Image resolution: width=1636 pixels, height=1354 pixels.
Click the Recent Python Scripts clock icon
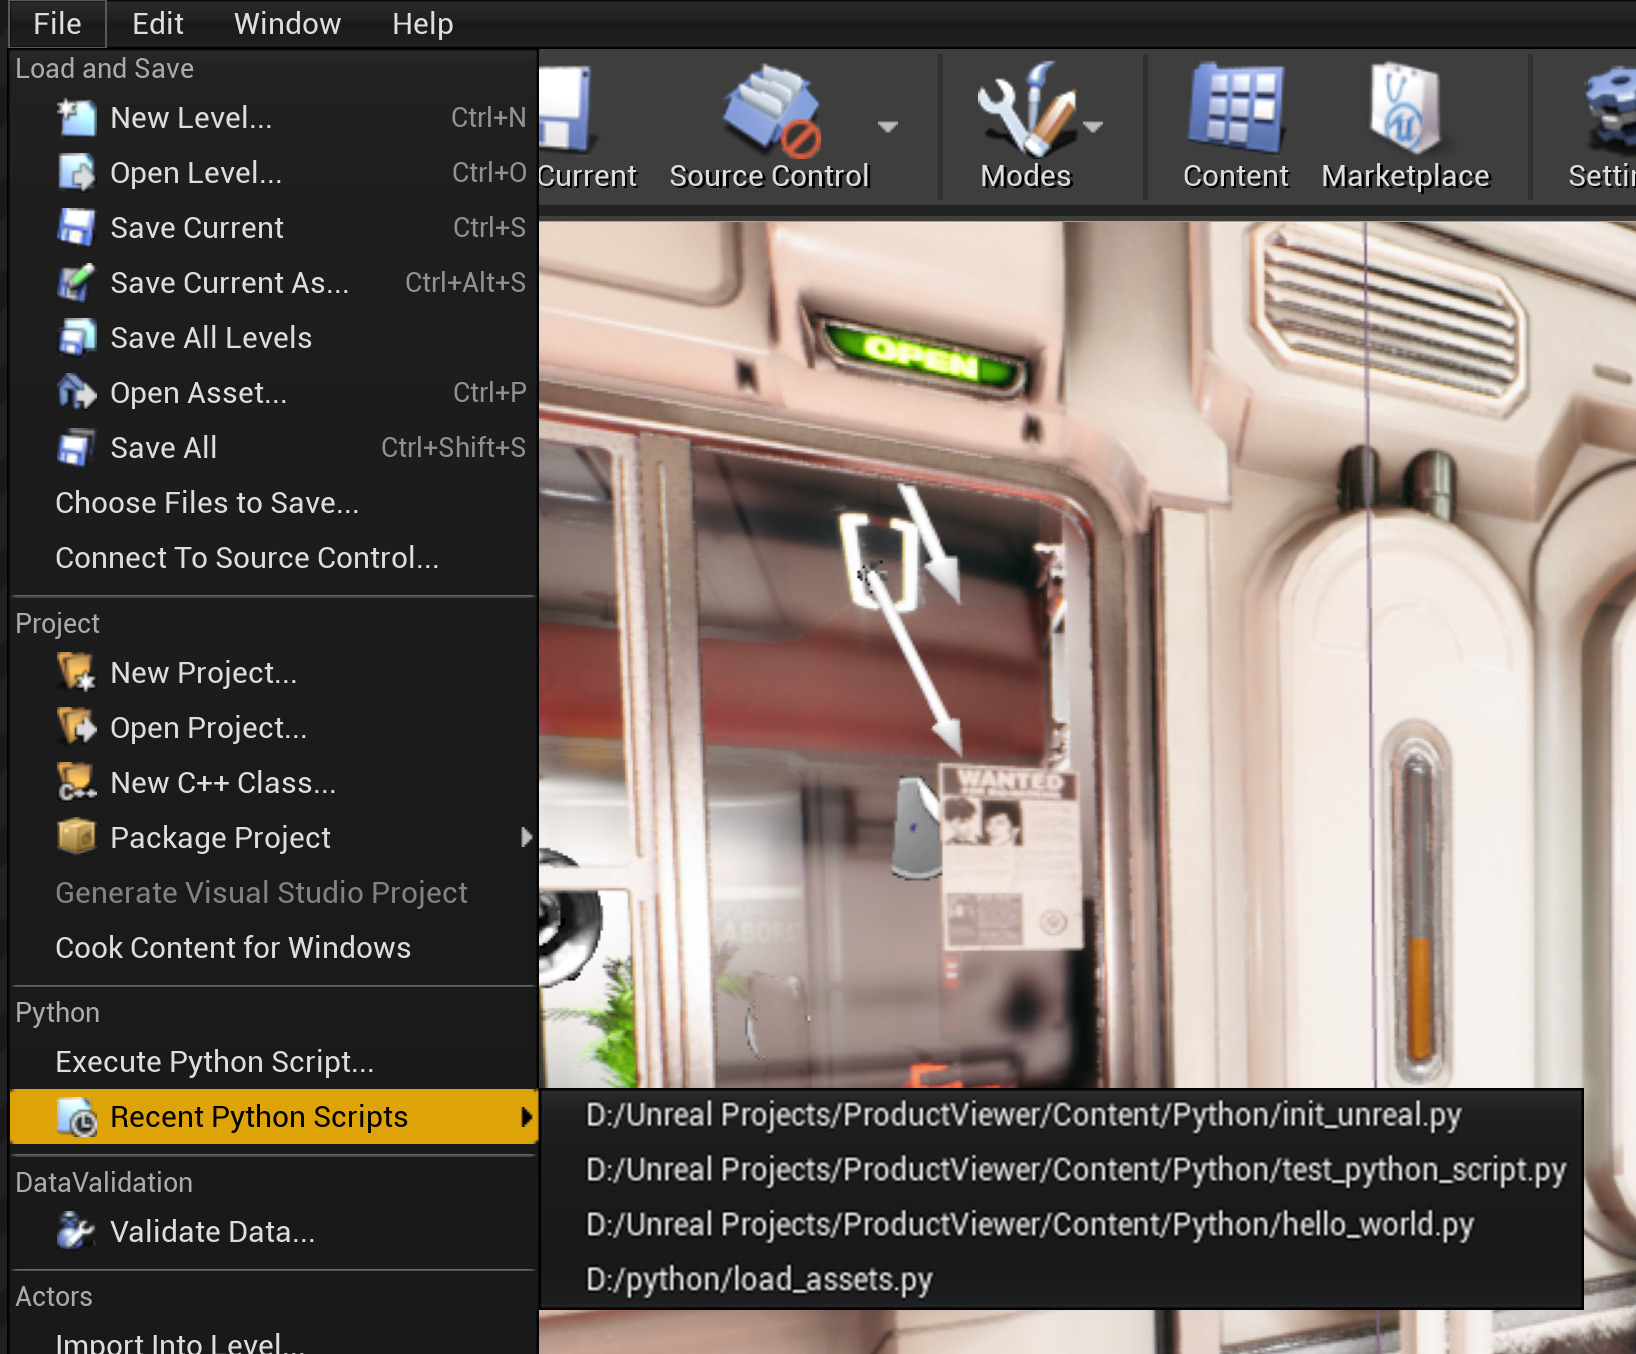(x=76, y=1117)
